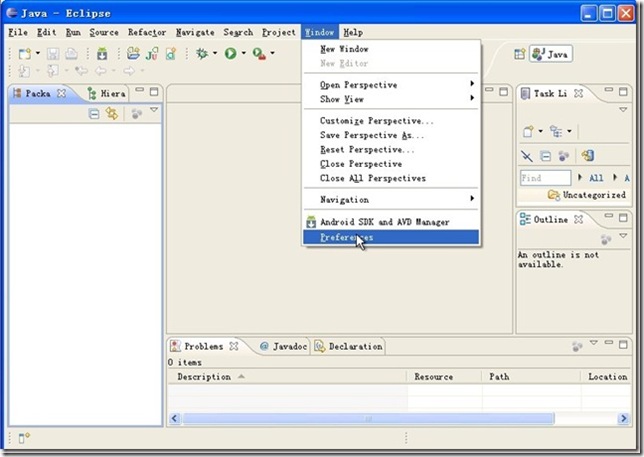Expand the Run dropdown arrow

244,53
